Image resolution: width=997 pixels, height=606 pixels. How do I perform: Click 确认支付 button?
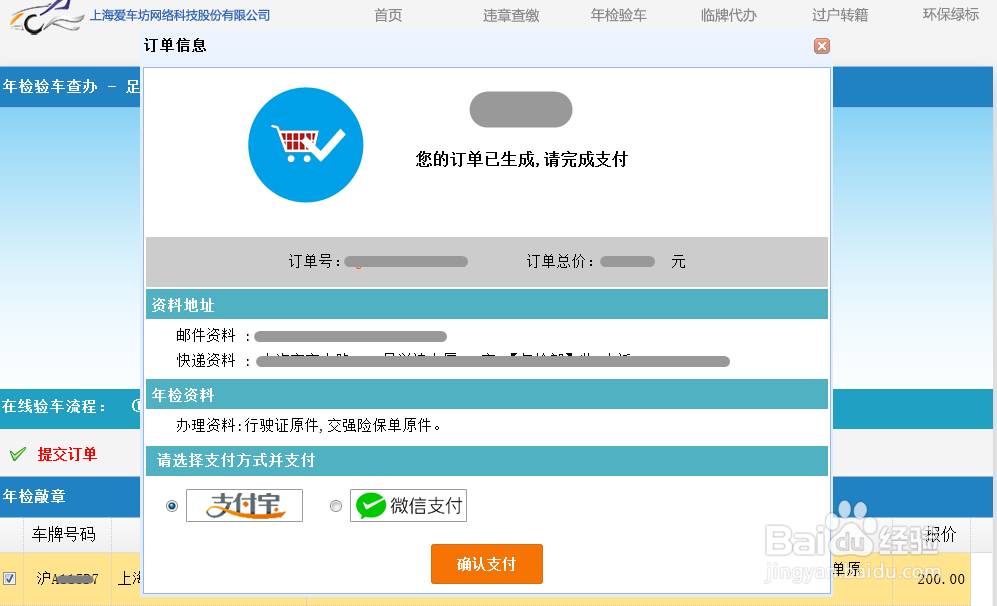(x=486, y=564)
